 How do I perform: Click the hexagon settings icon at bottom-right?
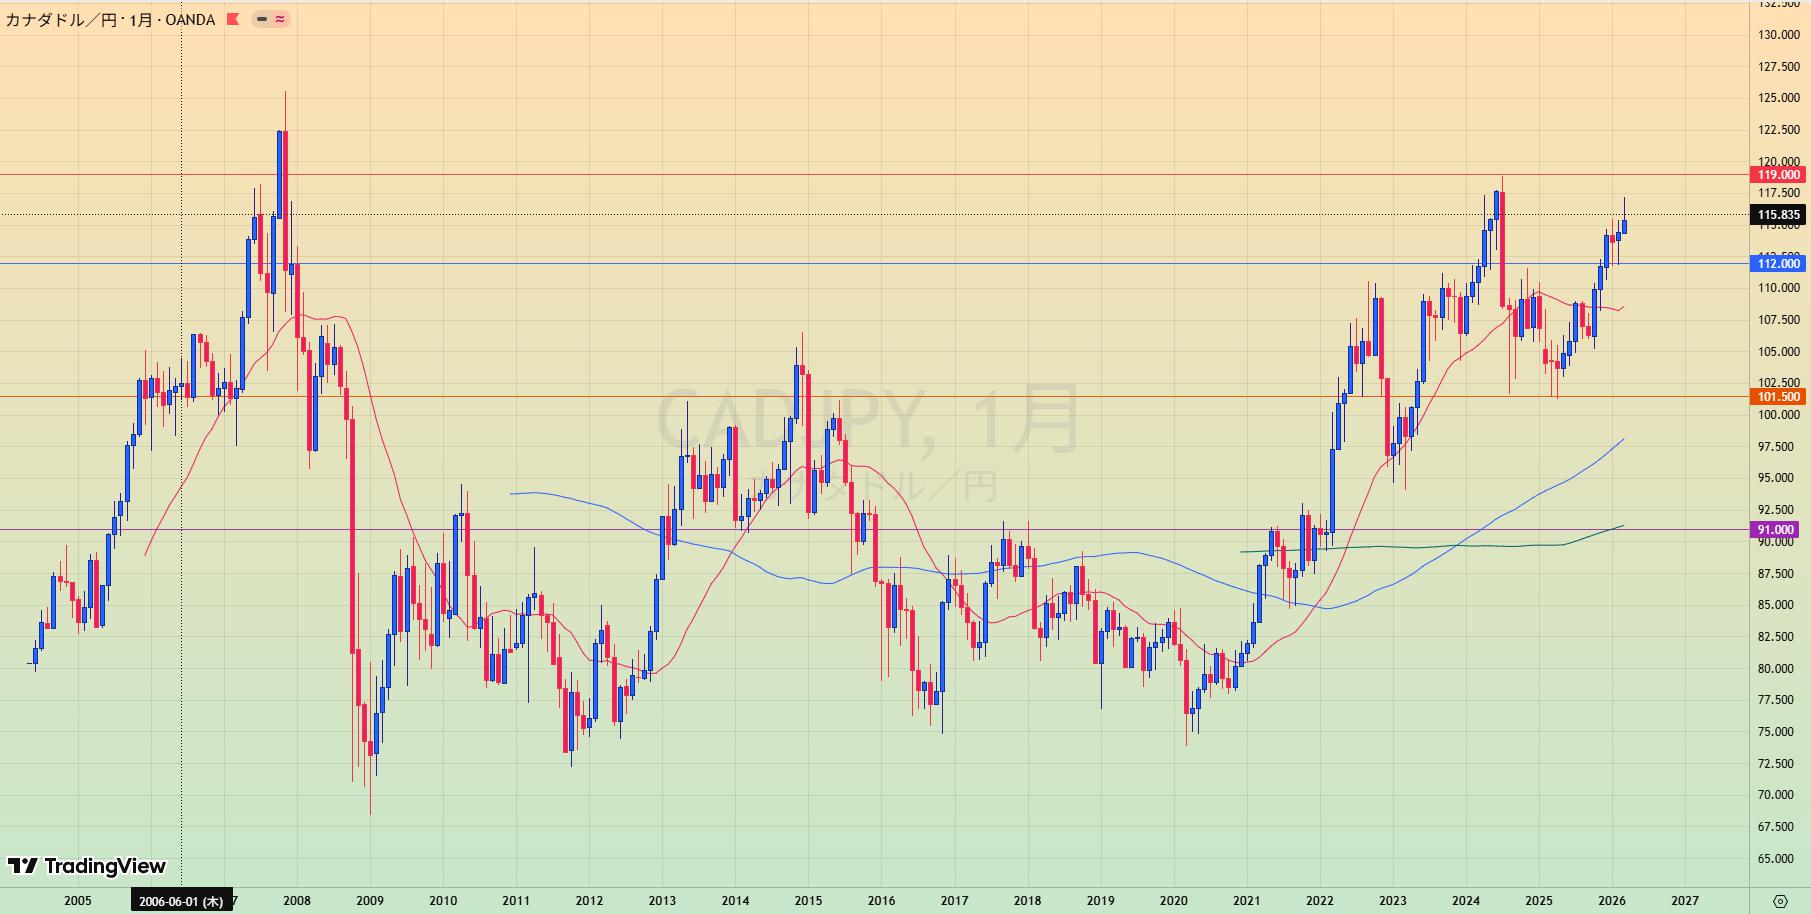[1780, 900]
